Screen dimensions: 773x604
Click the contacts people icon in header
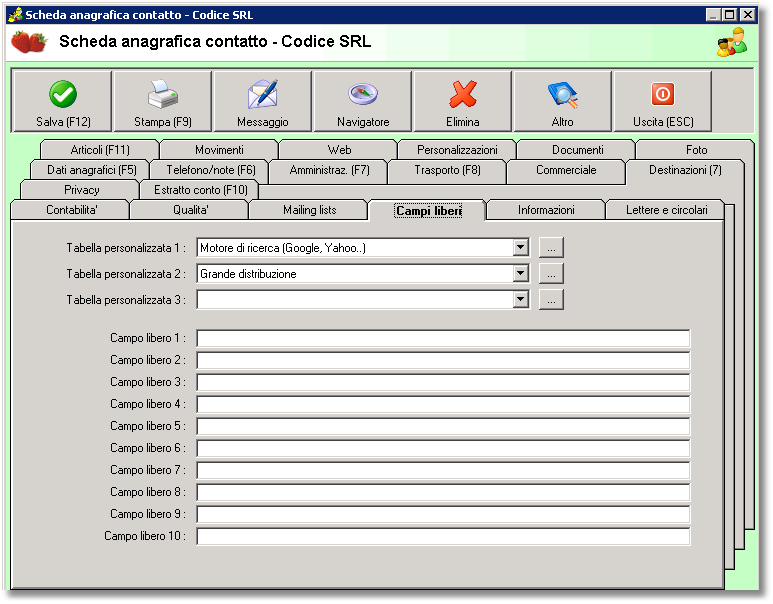(x=732, y=42)
